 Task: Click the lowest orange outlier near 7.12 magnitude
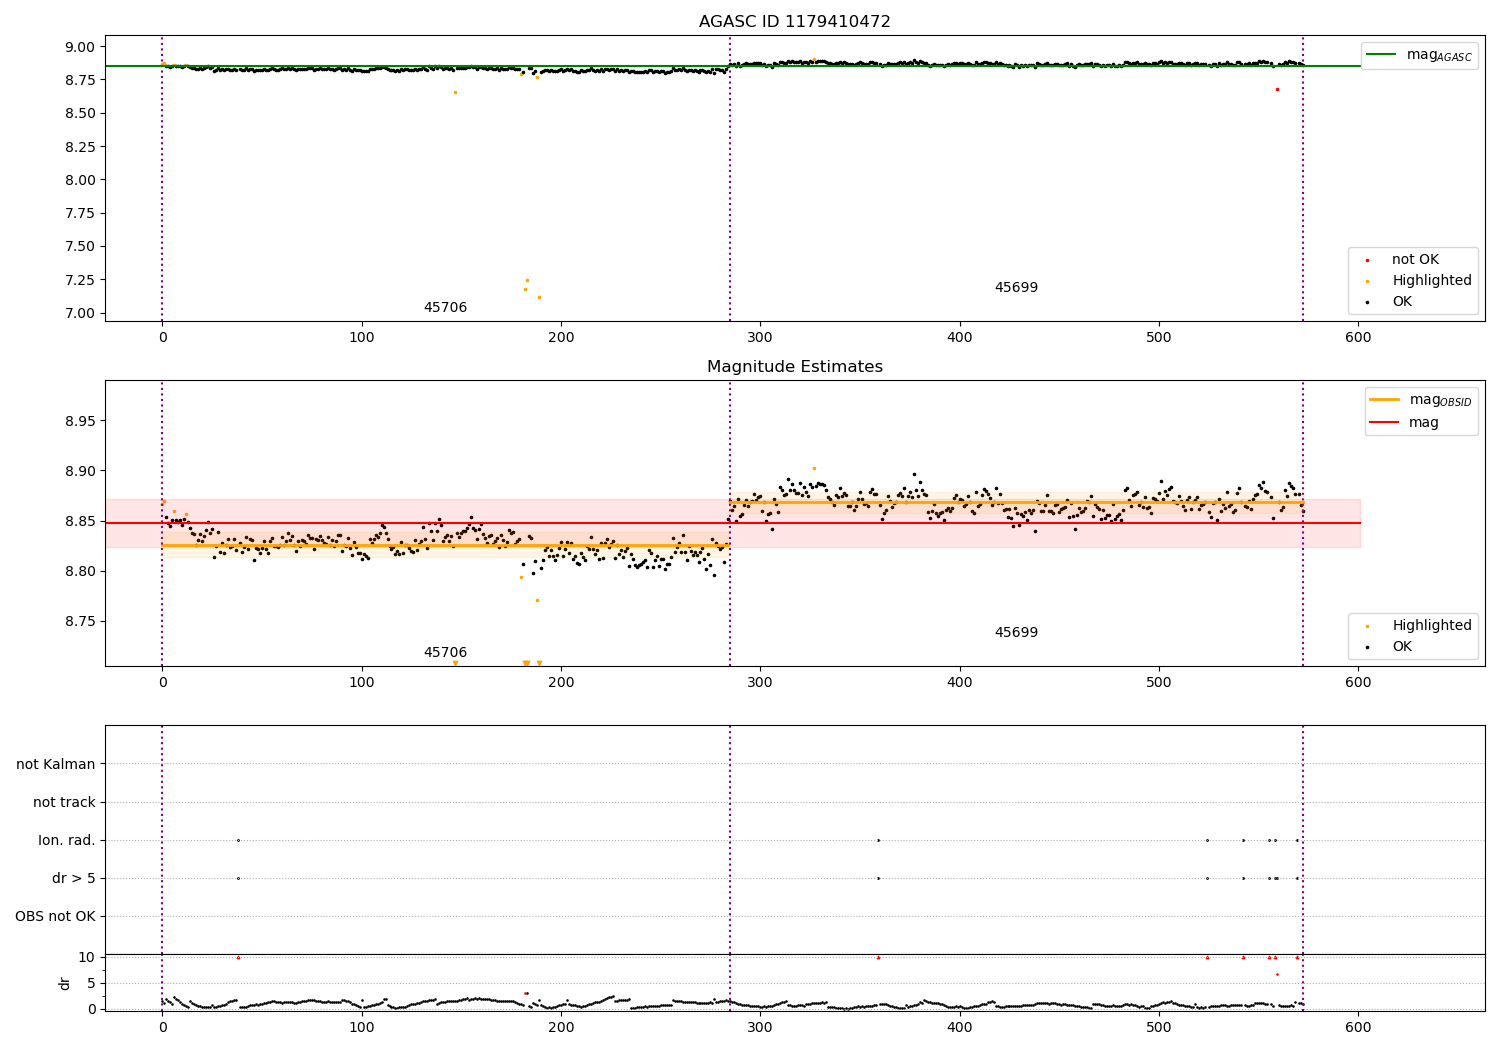click(539, 297)
